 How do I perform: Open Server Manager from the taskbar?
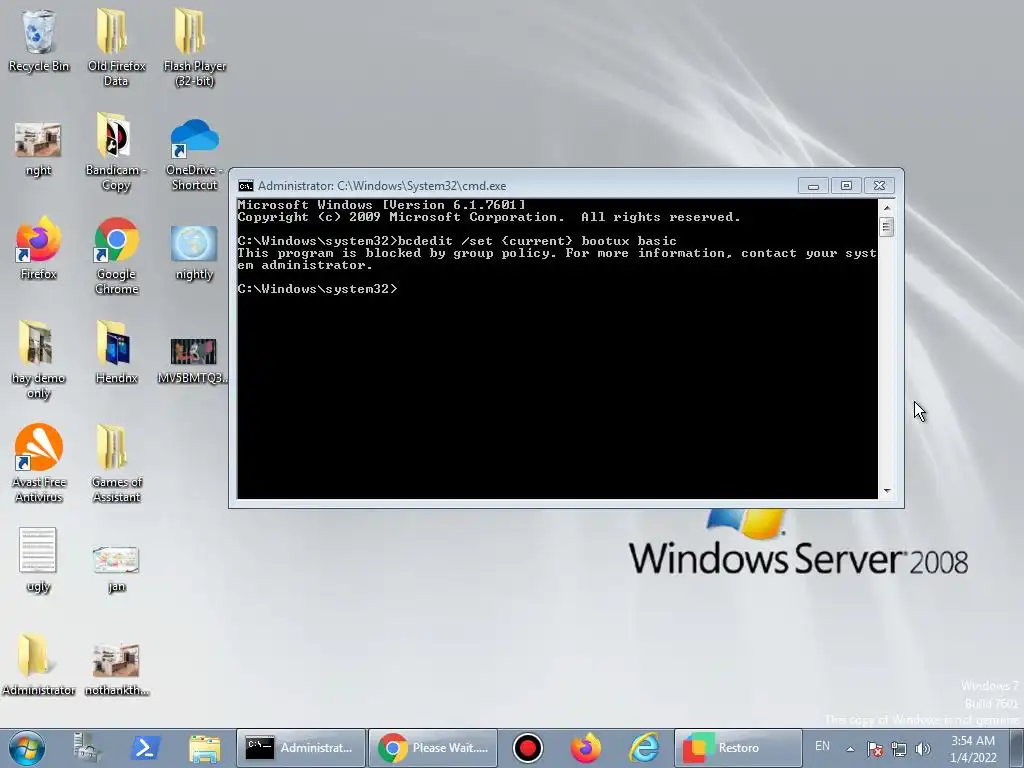[86, 748]
